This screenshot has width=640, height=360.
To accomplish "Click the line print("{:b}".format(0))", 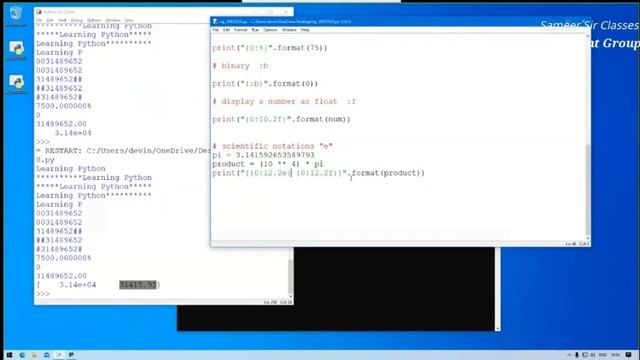I will [264, 84].
